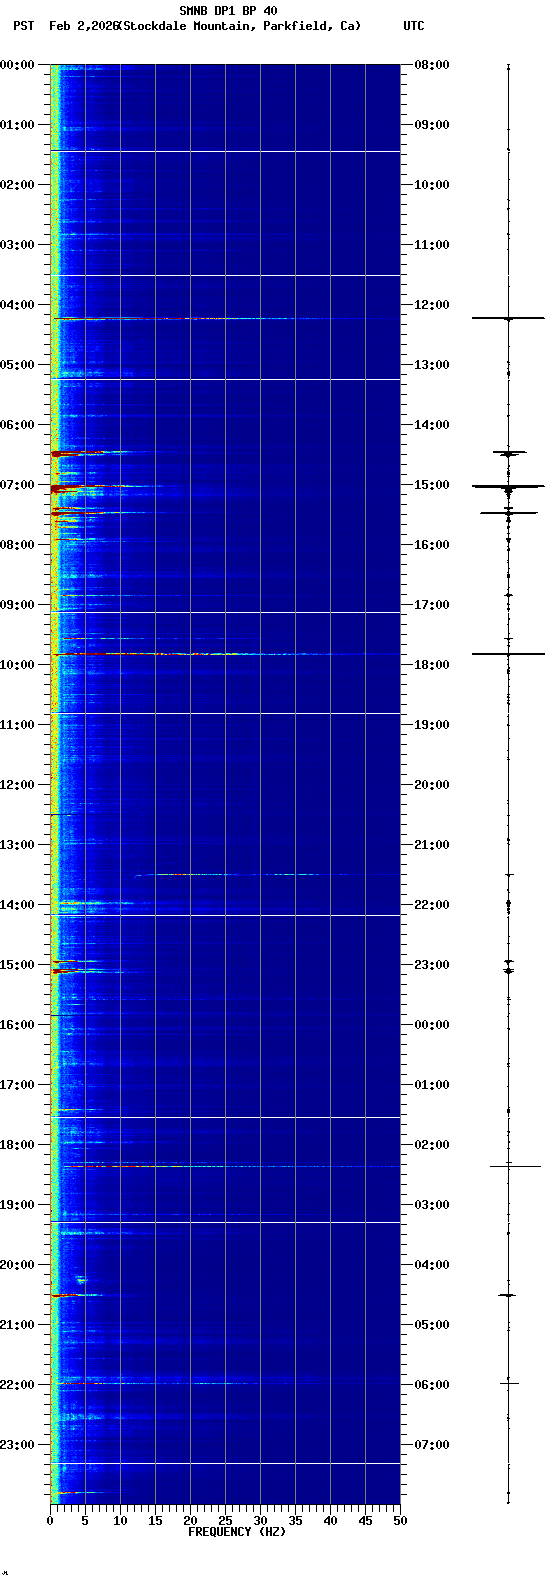Click the 13:00 label on PST axis
552x1584 pixels.
coord(17,845)
